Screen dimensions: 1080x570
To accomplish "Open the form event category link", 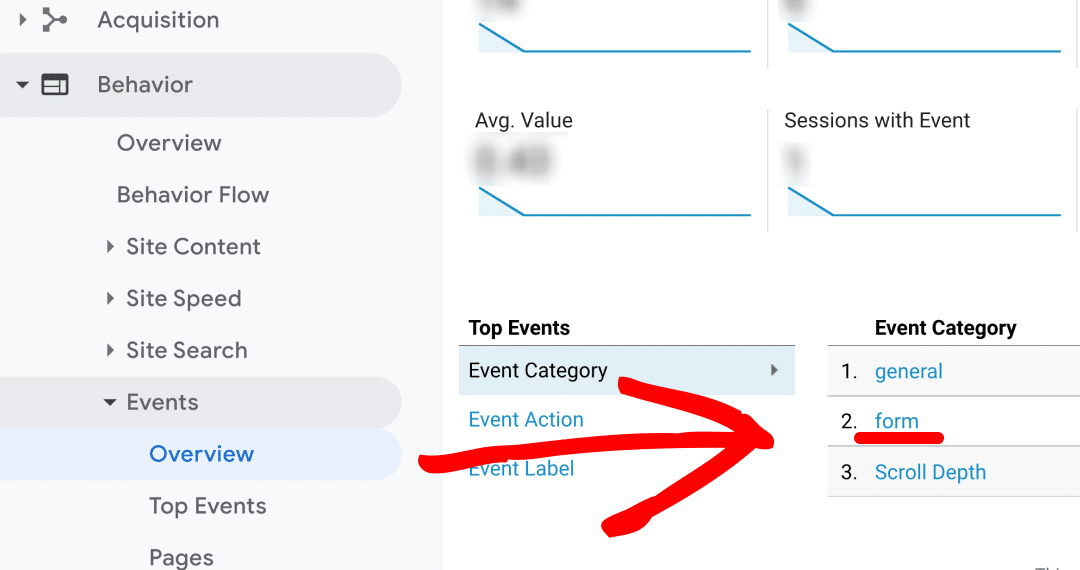I will click(x=896, y=421).
